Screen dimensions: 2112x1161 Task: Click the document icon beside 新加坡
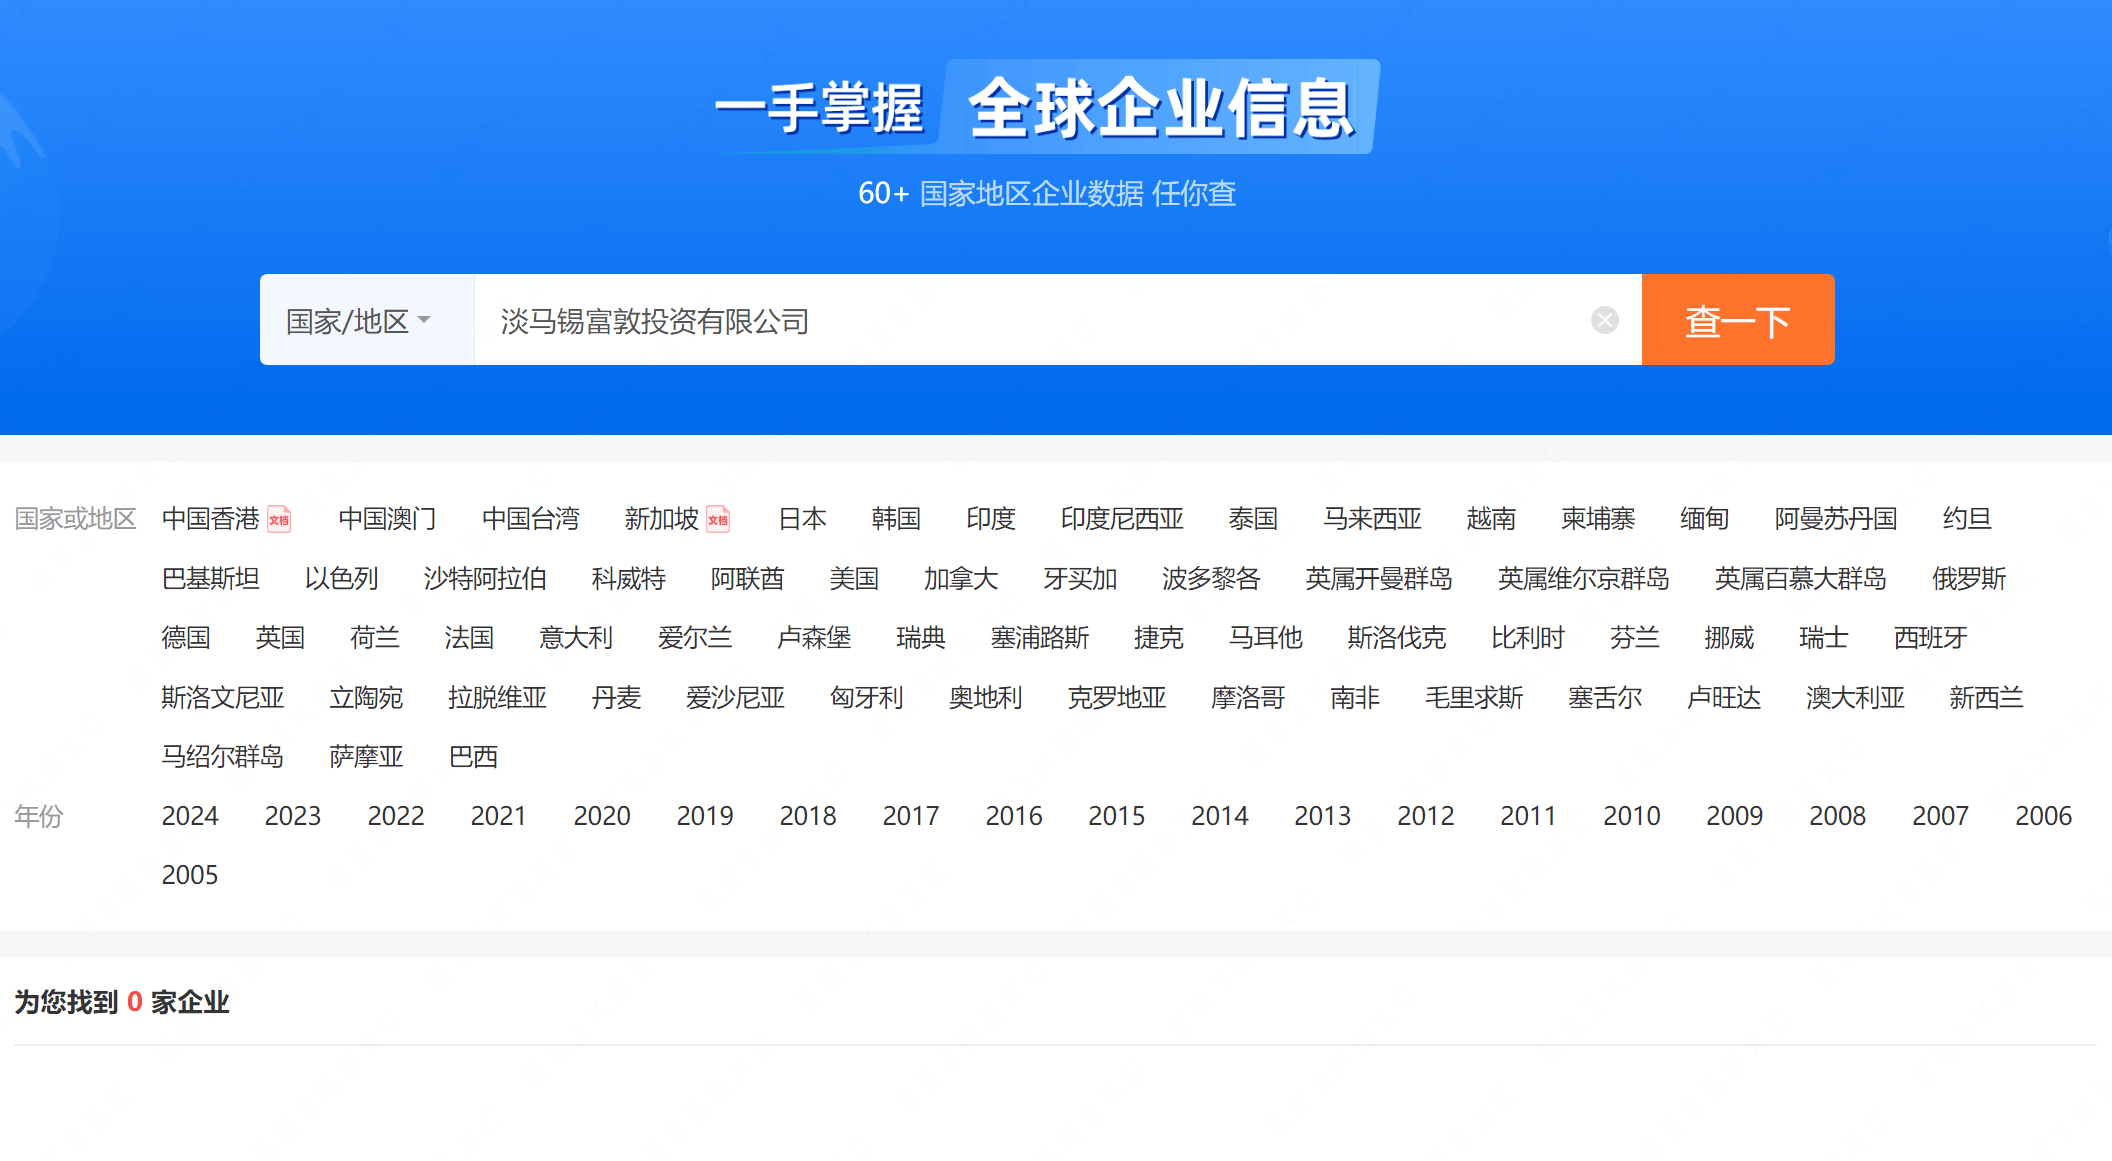718,520
